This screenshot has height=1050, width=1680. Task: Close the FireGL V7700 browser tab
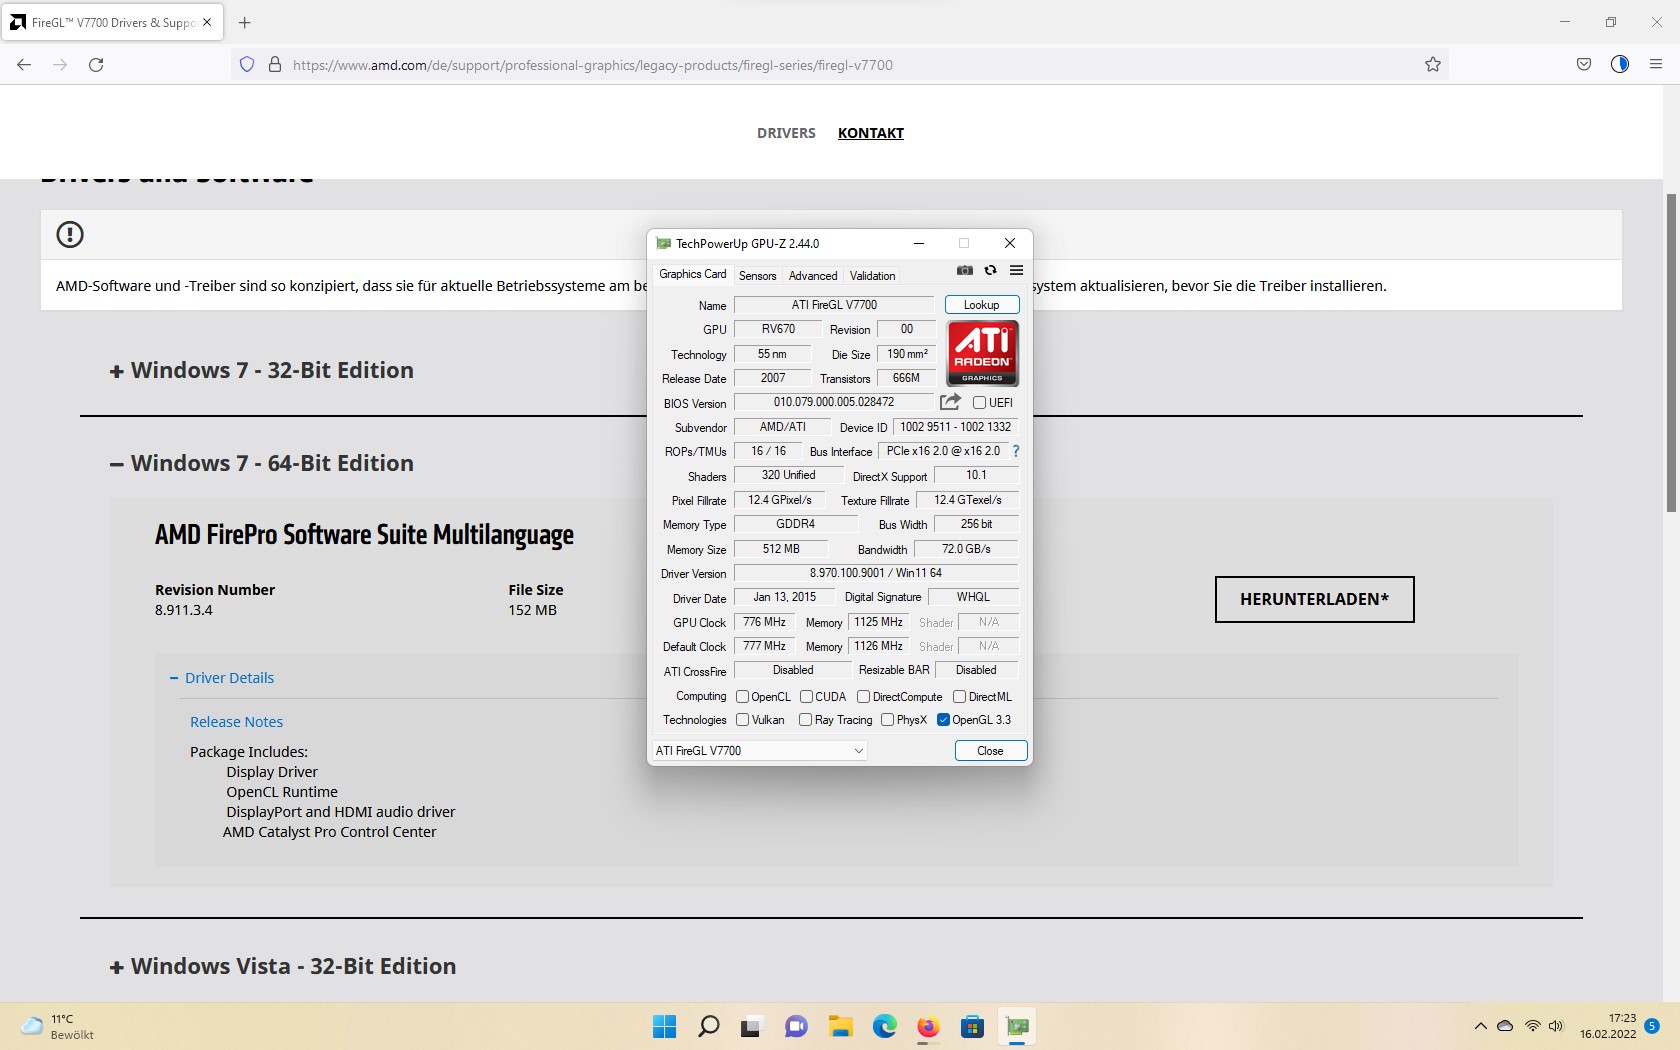click(x=207, y=22)
